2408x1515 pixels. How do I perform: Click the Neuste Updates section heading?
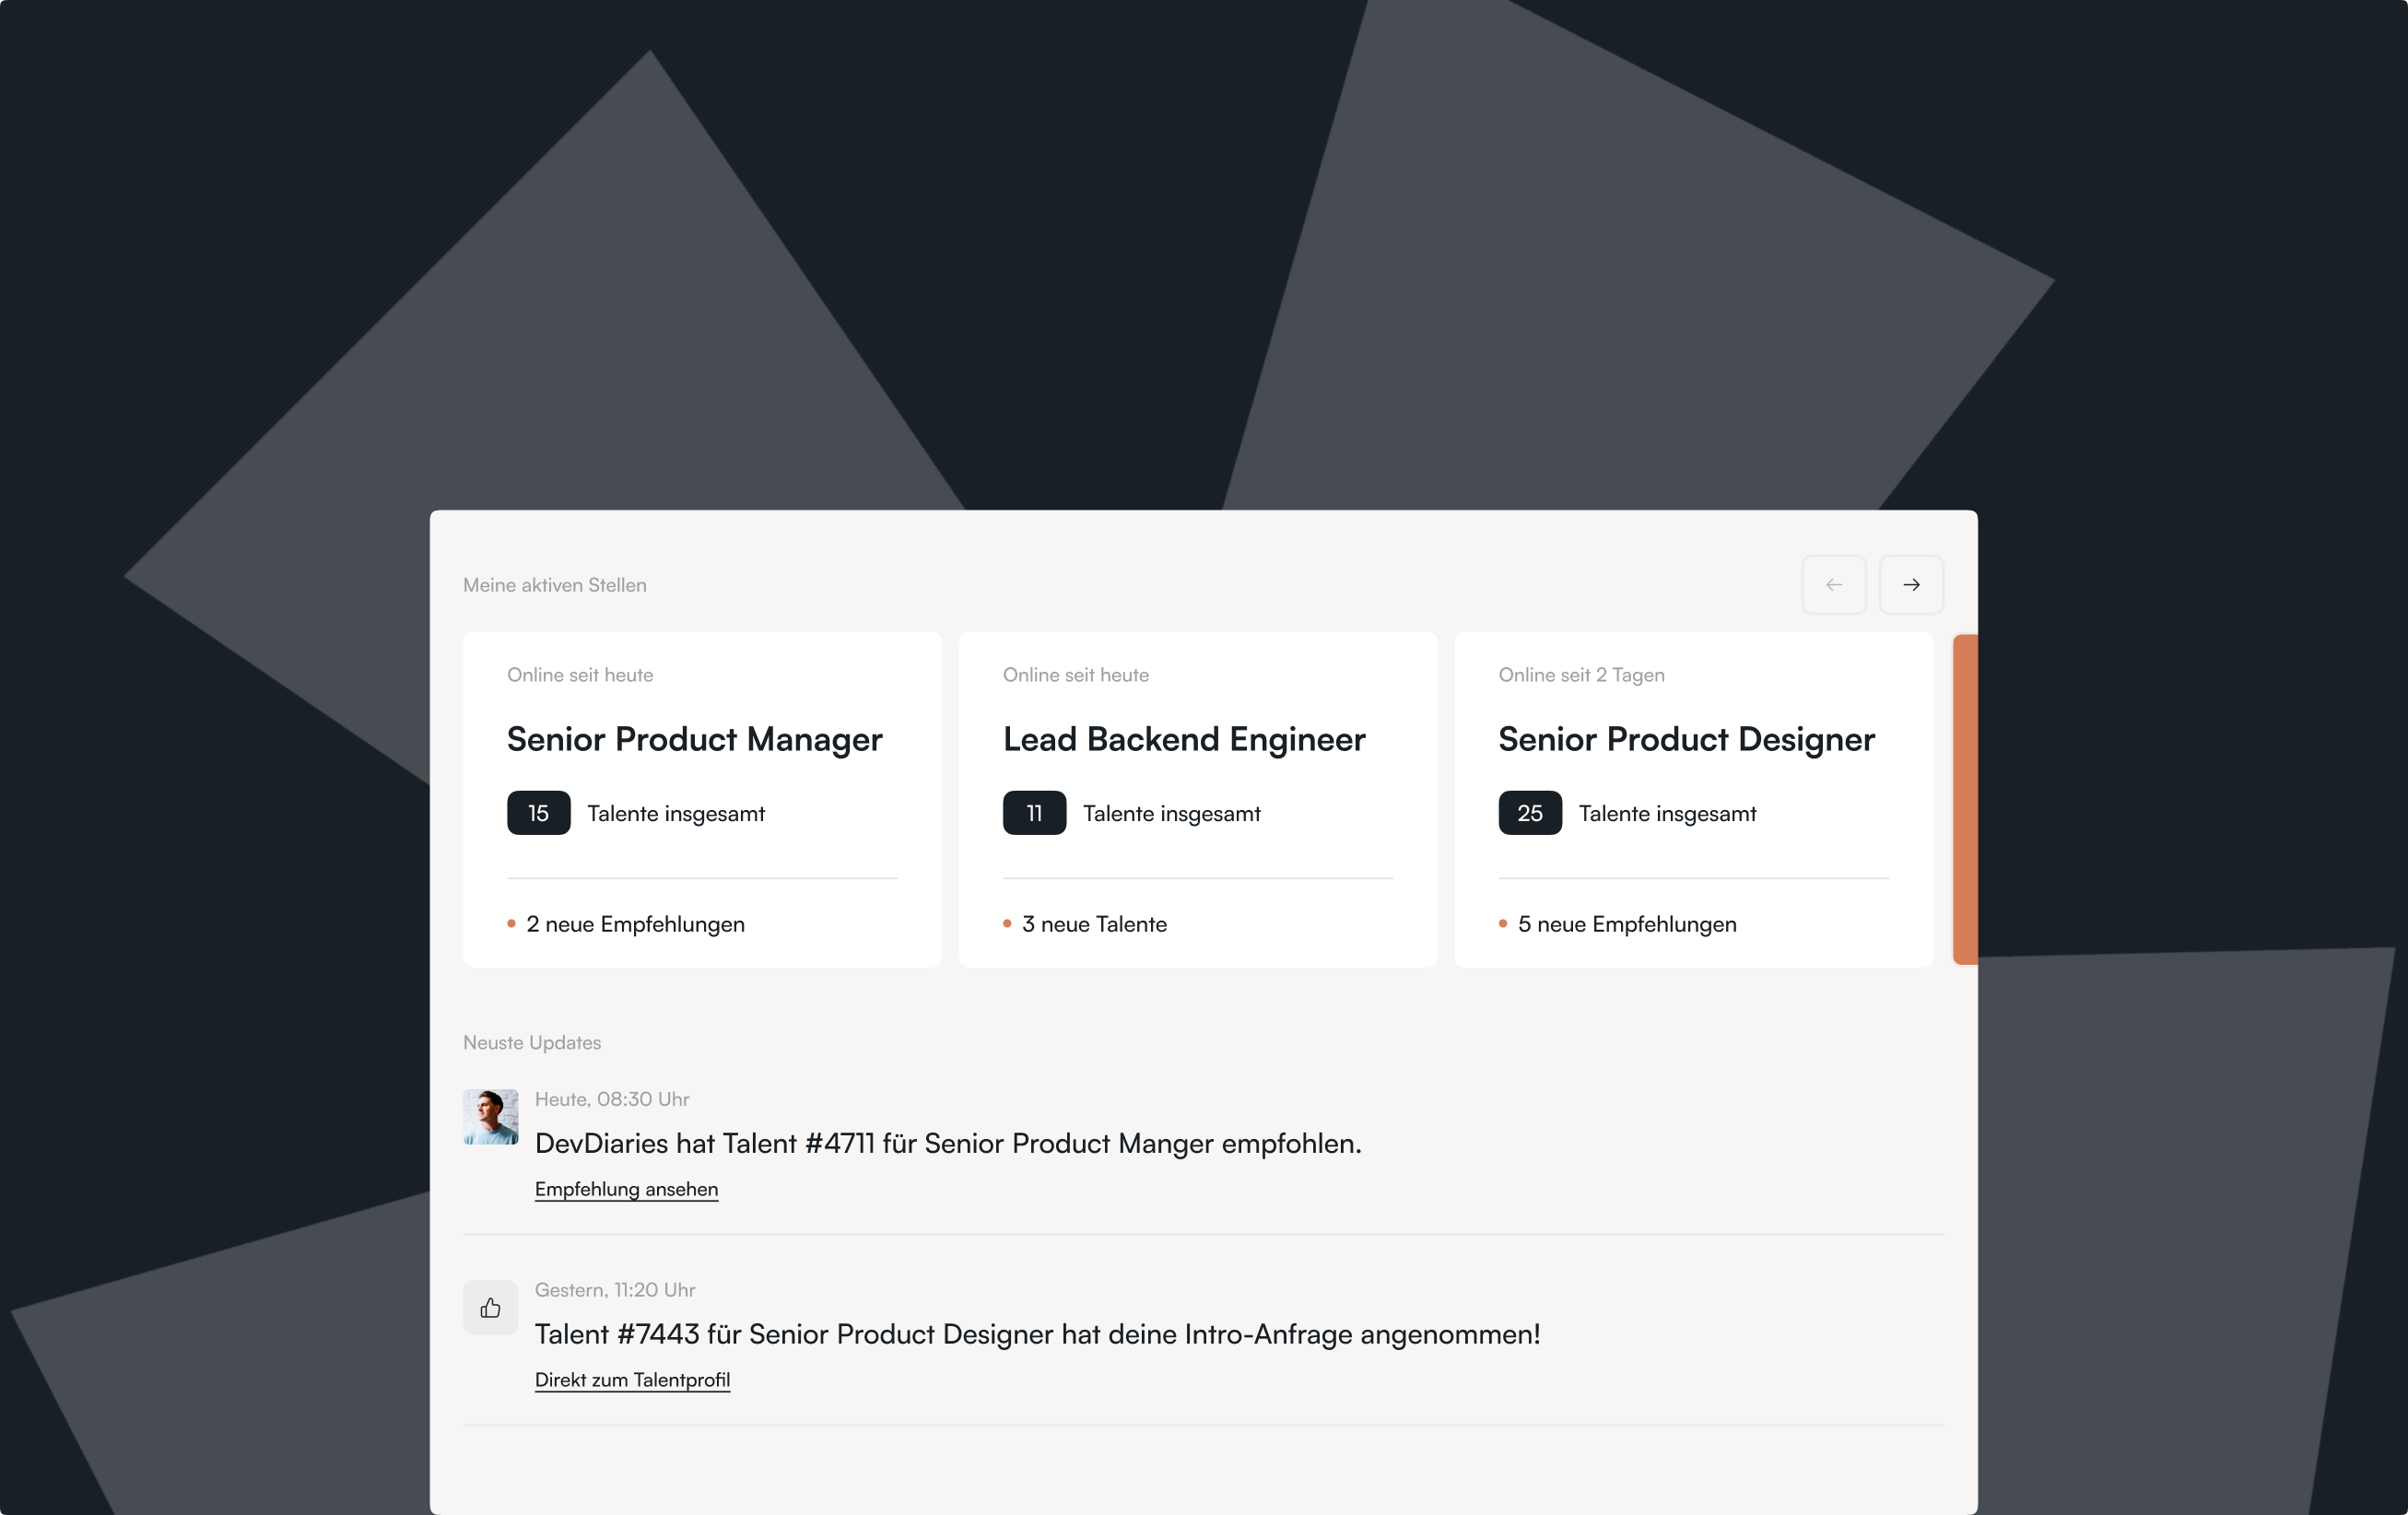[532, 1042]
